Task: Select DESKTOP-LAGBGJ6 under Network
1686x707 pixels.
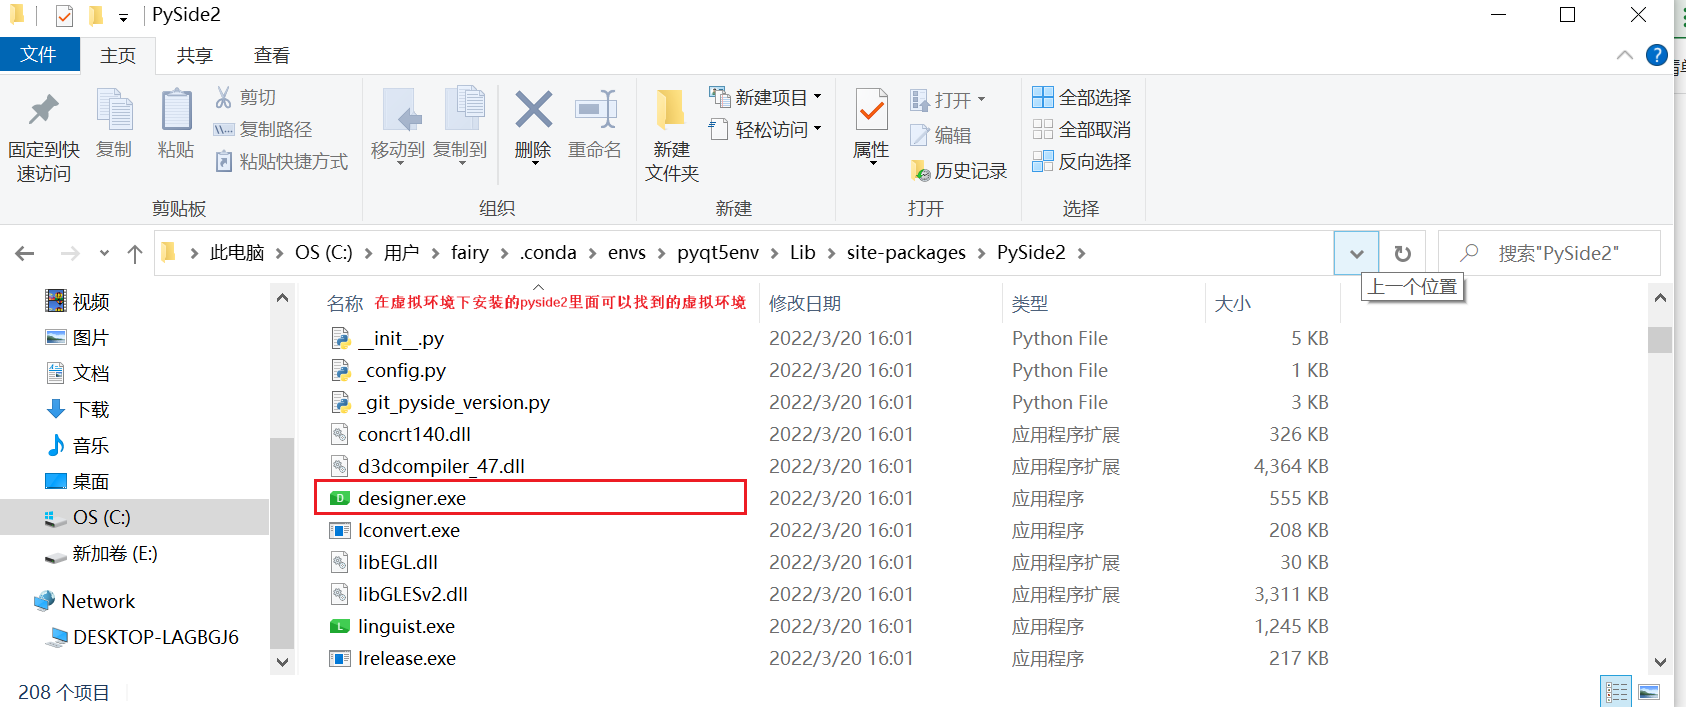Action: tap(155, 637)
